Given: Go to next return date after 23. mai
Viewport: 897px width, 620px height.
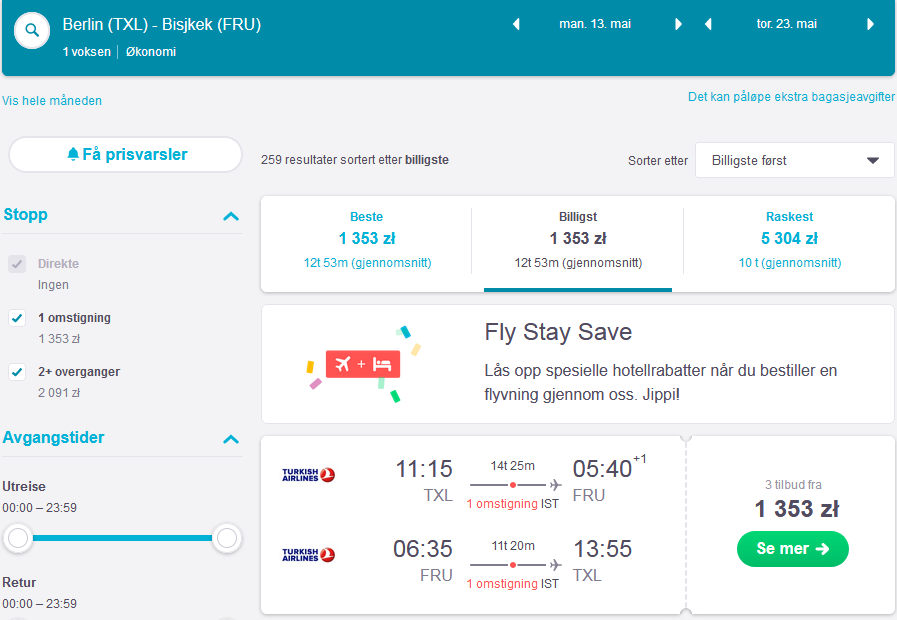Looking at the screenshot, I should (871, 24).
